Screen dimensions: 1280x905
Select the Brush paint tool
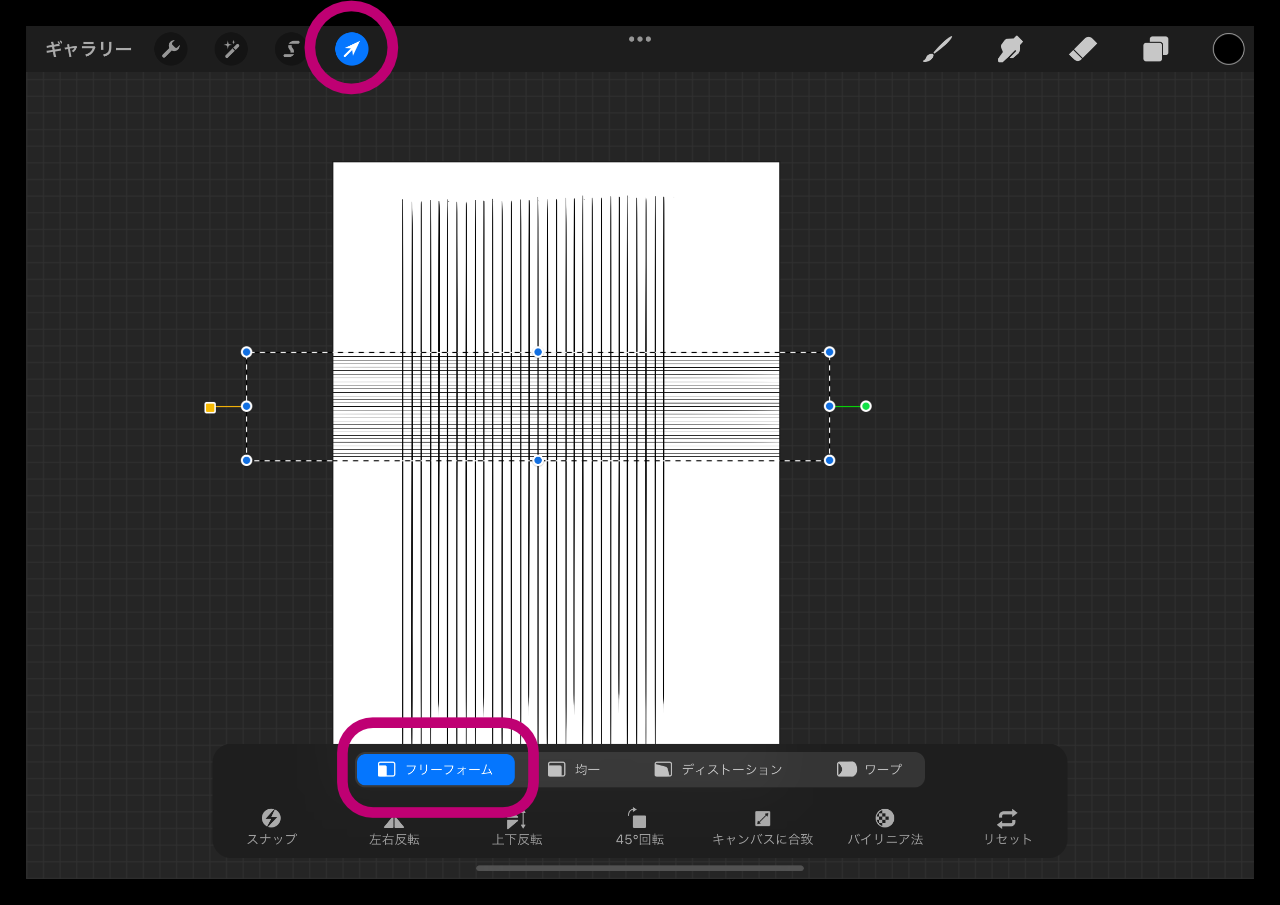[x=937, y=49]
